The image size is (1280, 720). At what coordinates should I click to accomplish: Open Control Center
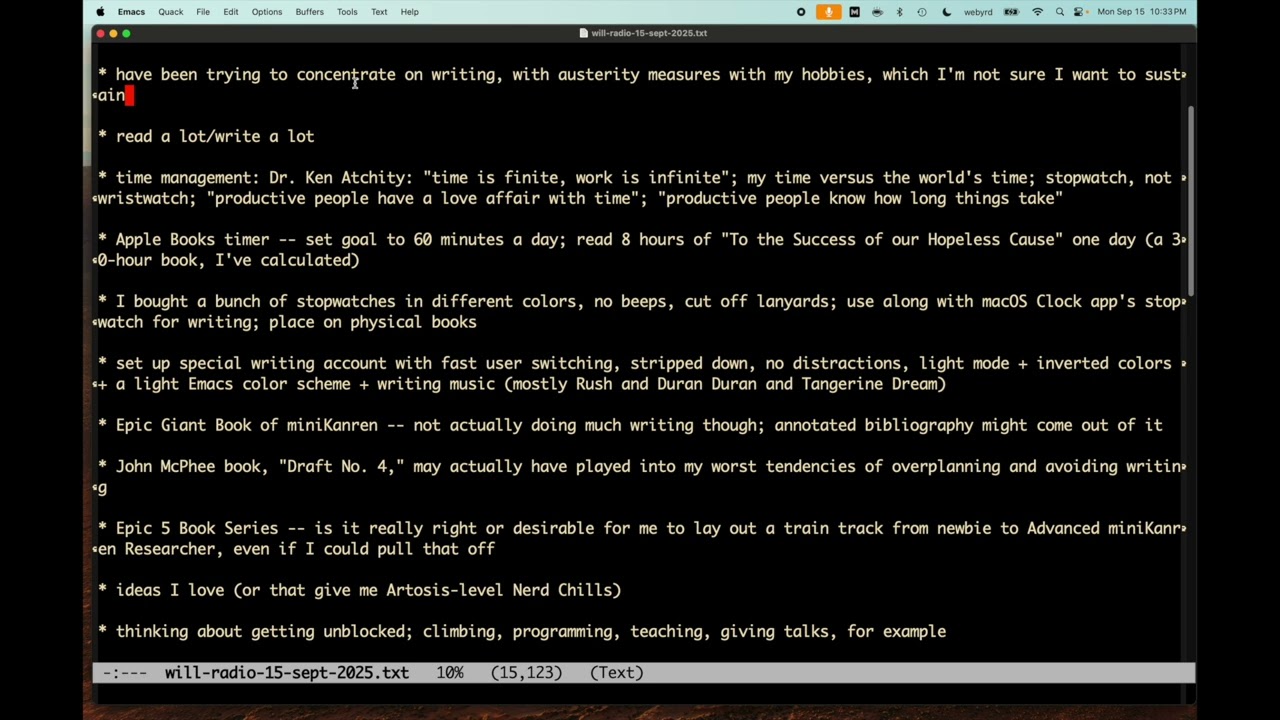[x=1080, y=12]
